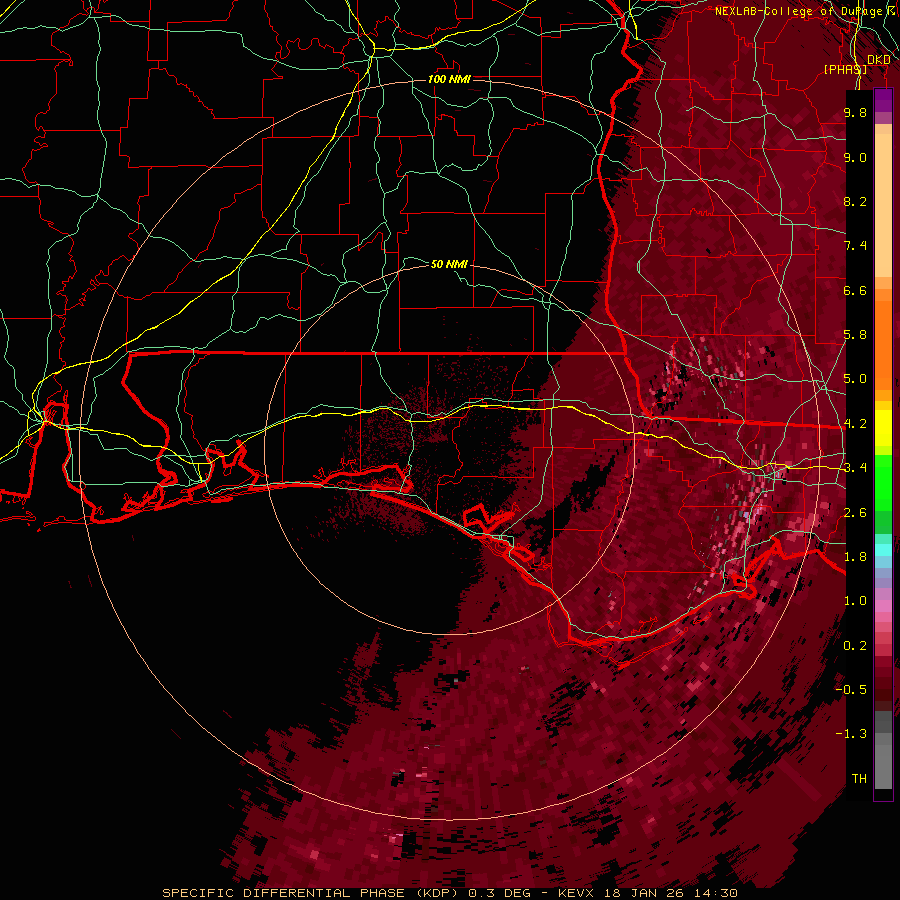Click the 9.0 value on the color scale
Image resolution: width=900 pixels, height=900 pixels.
point(855,157)
